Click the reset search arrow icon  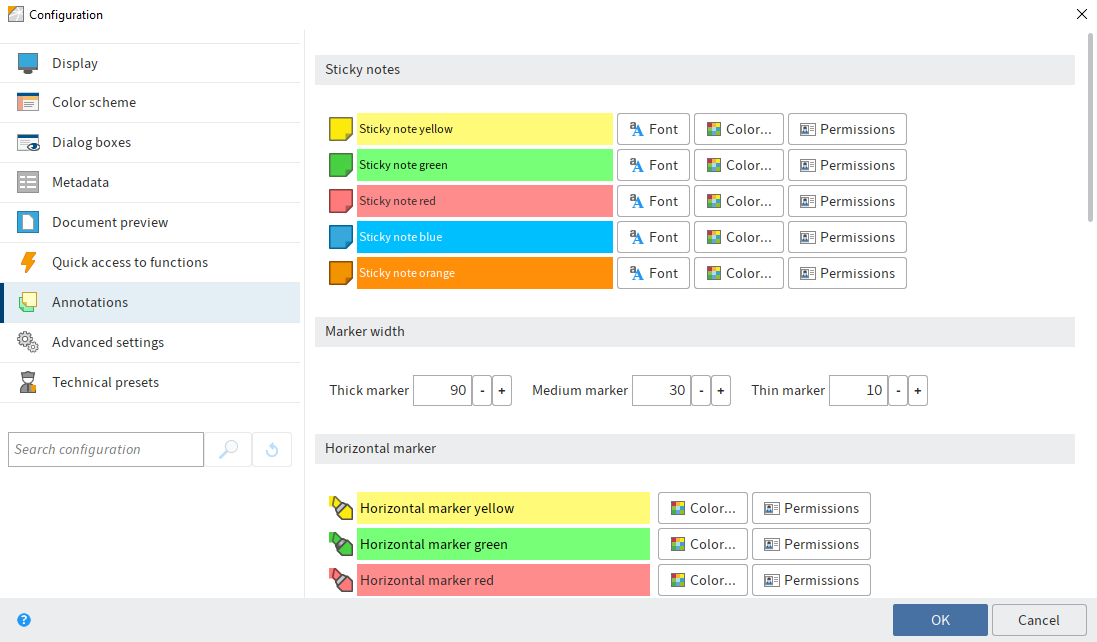(272, 450)
